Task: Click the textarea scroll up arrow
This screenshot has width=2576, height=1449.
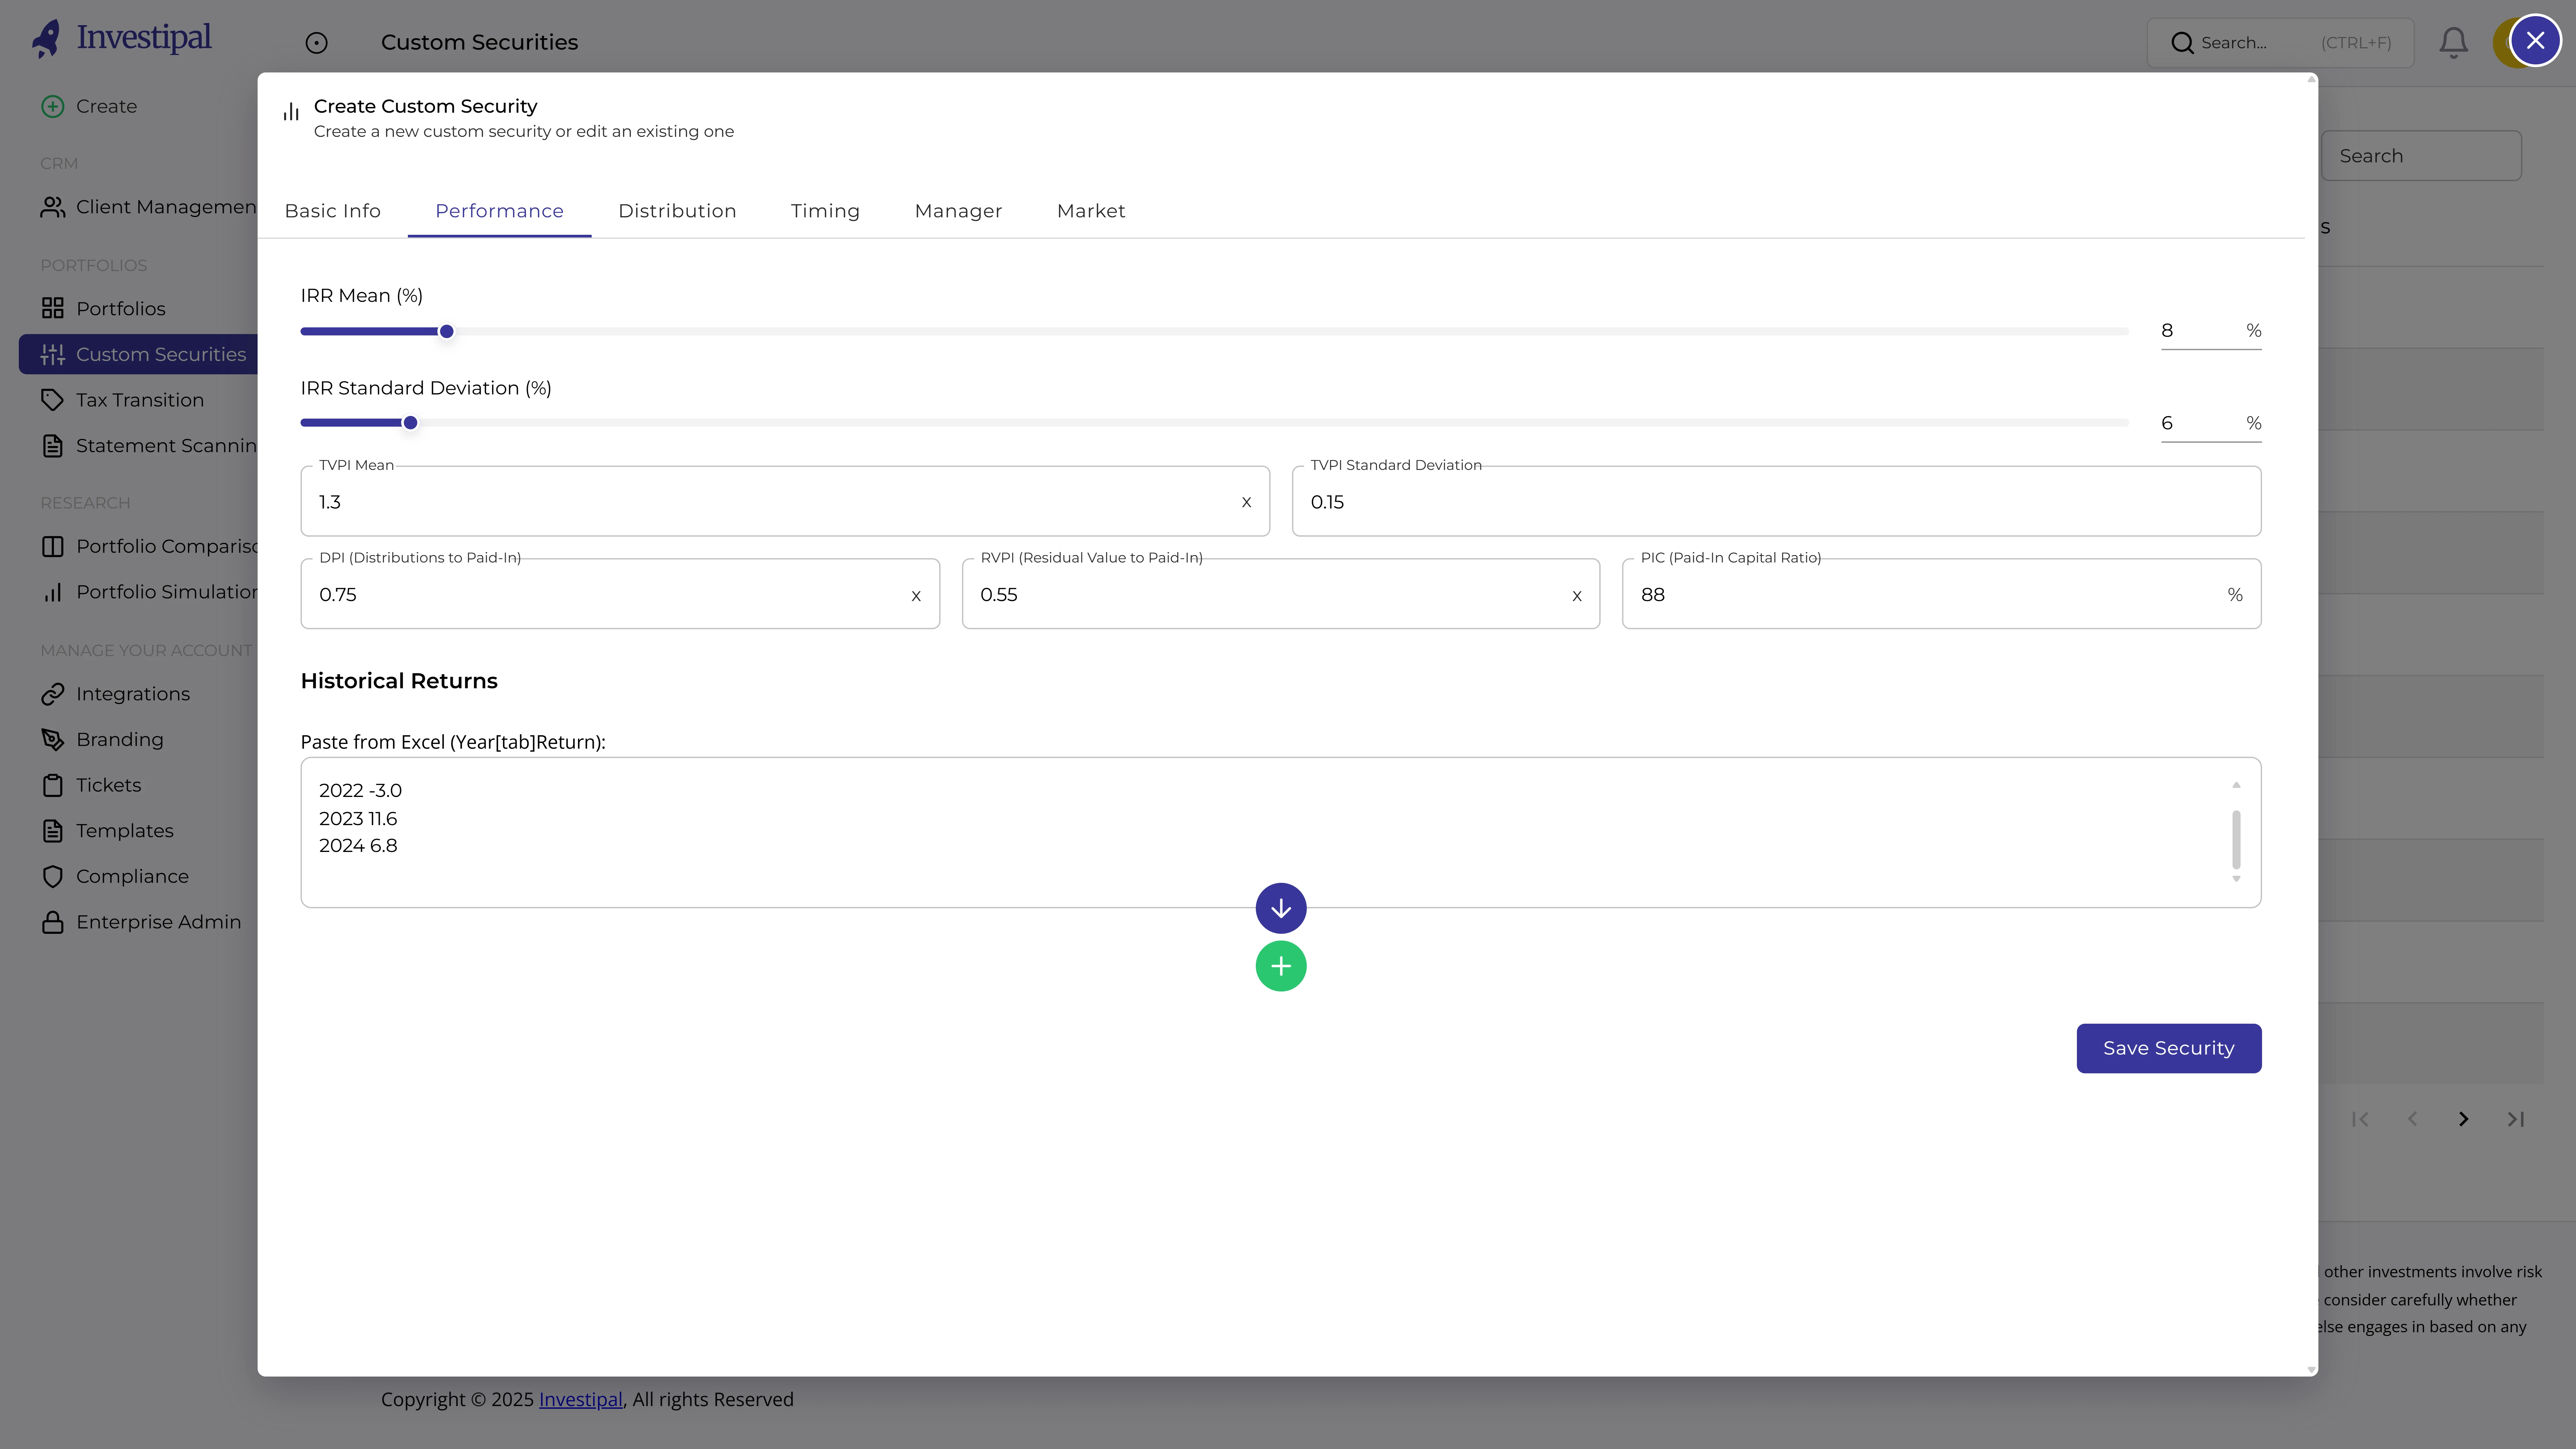Action: [x=2236, y=785]
